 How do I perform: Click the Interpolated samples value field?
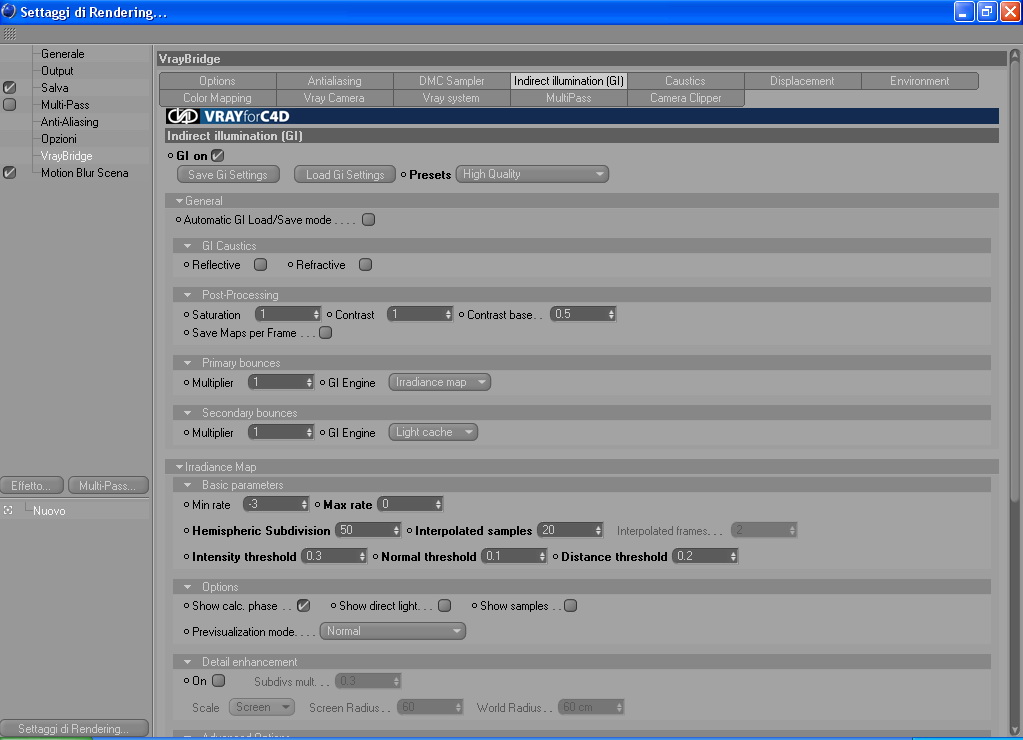566,531
